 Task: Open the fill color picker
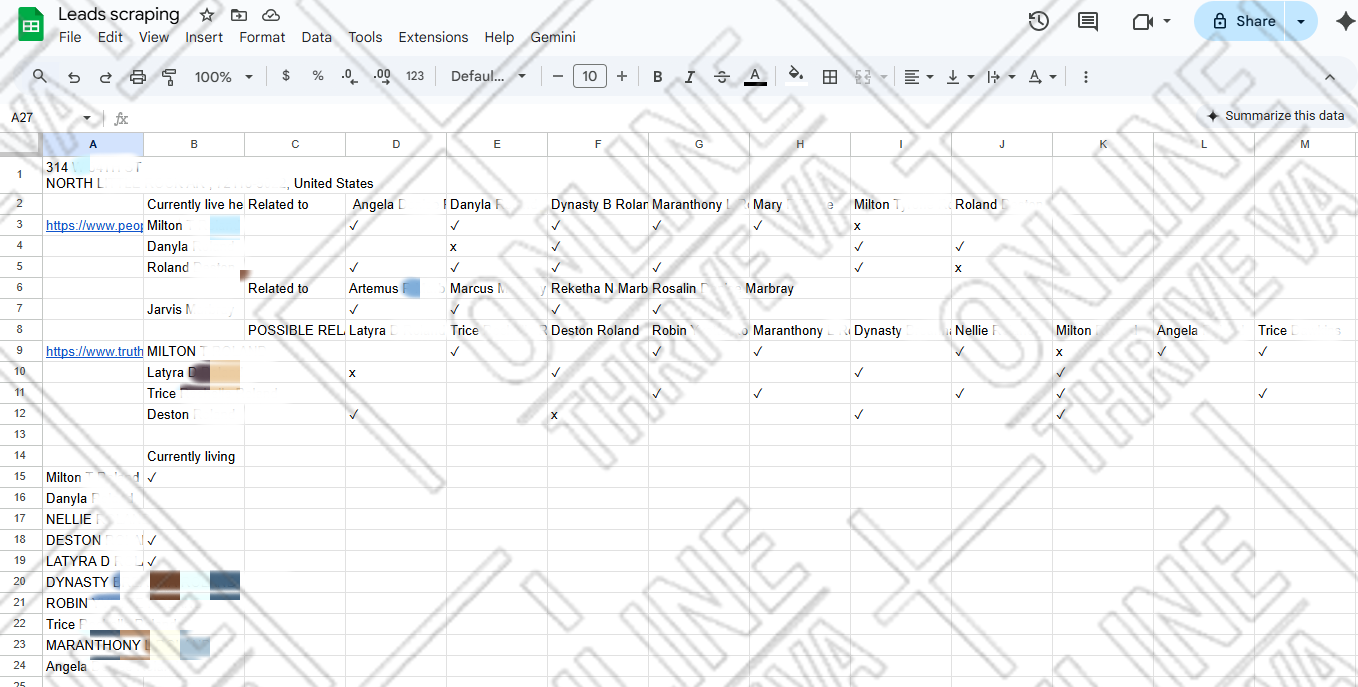click(795, 77)
